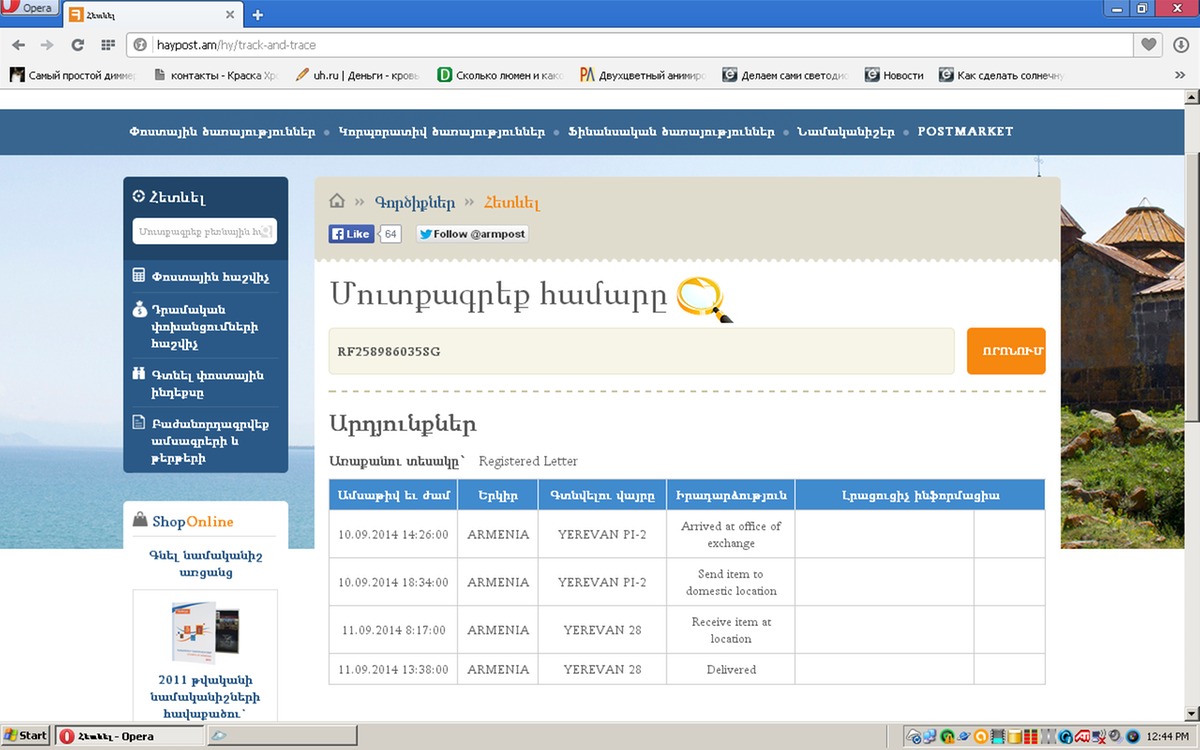Open the POSTMARKET navigation menu item
The height and width of the screenshot is (750, 1200).
[x=965, y=132]
